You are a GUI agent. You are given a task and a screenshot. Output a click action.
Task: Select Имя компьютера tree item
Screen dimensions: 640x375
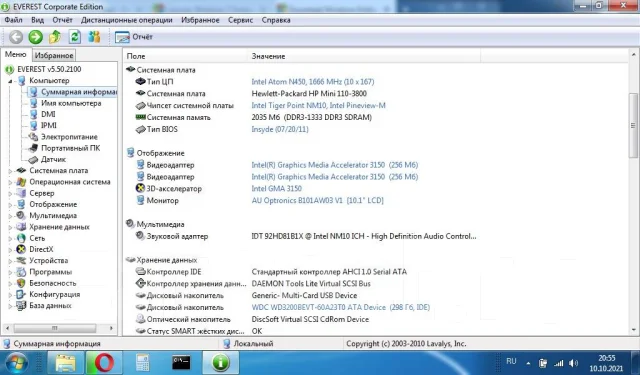(71, 103)
